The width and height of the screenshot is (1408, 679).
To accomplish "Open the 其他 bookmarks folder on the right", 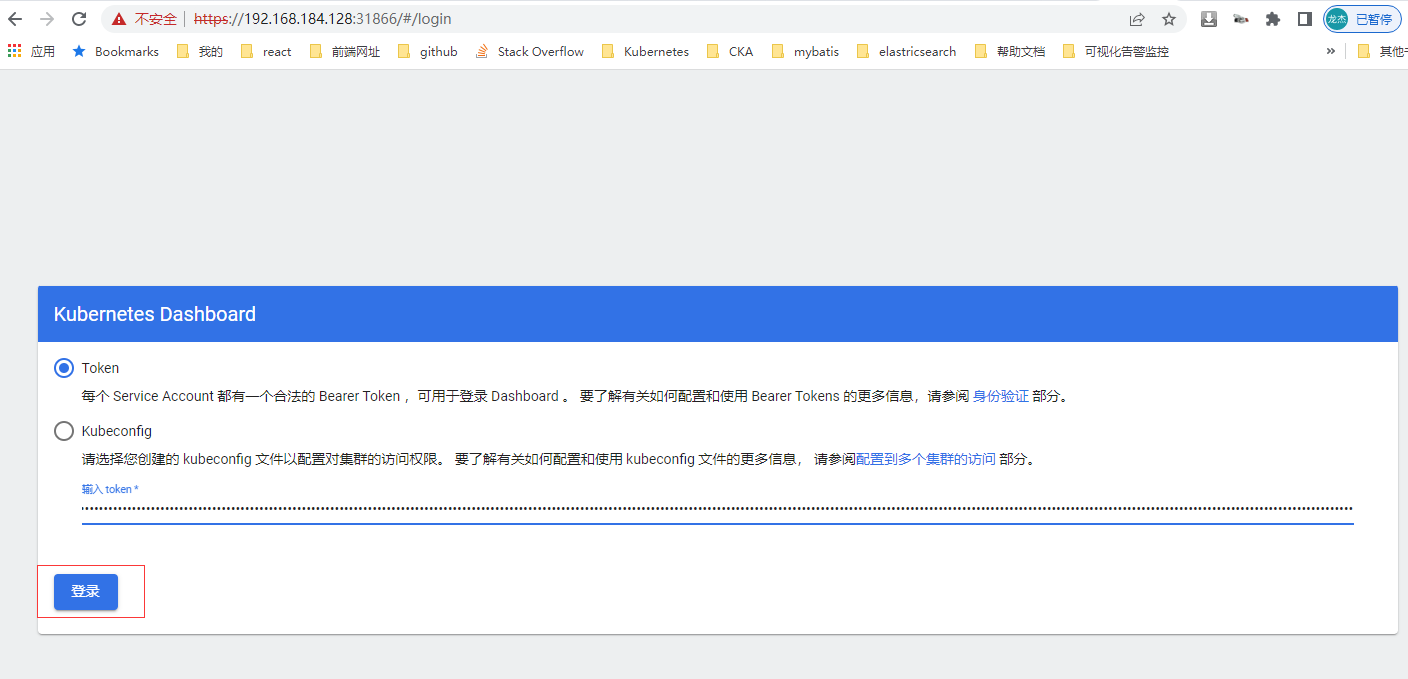I will tap(1381, 51).
